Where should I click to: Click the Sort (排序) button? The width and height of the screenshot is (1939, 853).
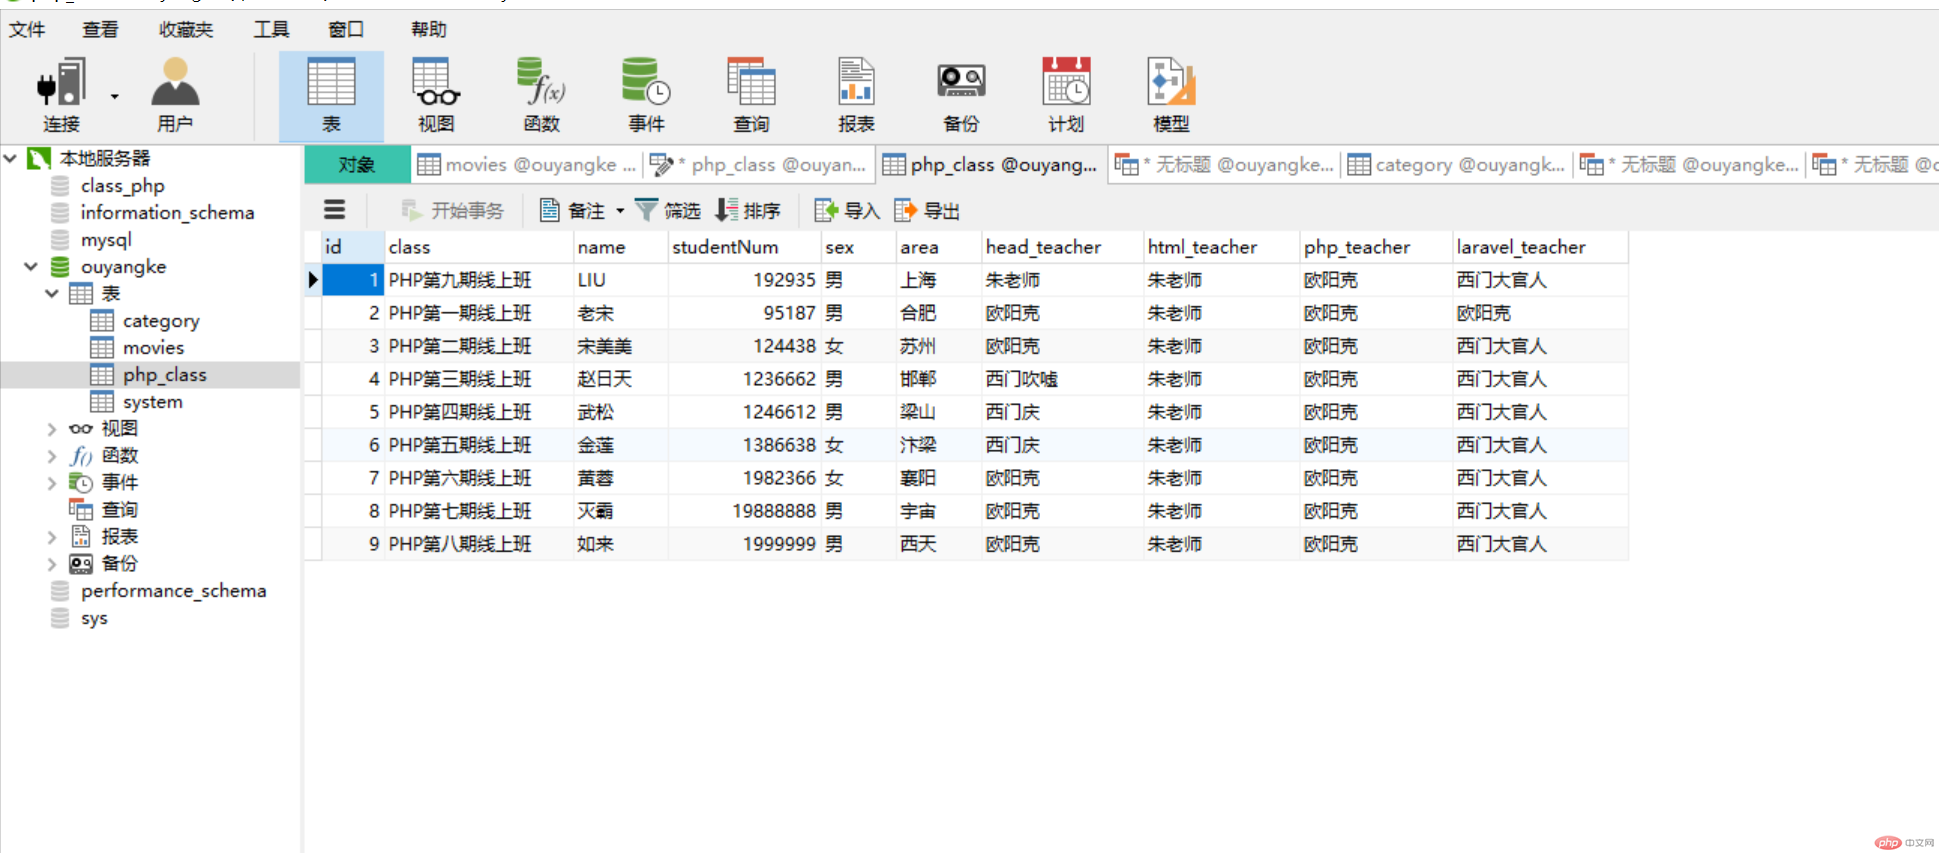pos(748,210)
